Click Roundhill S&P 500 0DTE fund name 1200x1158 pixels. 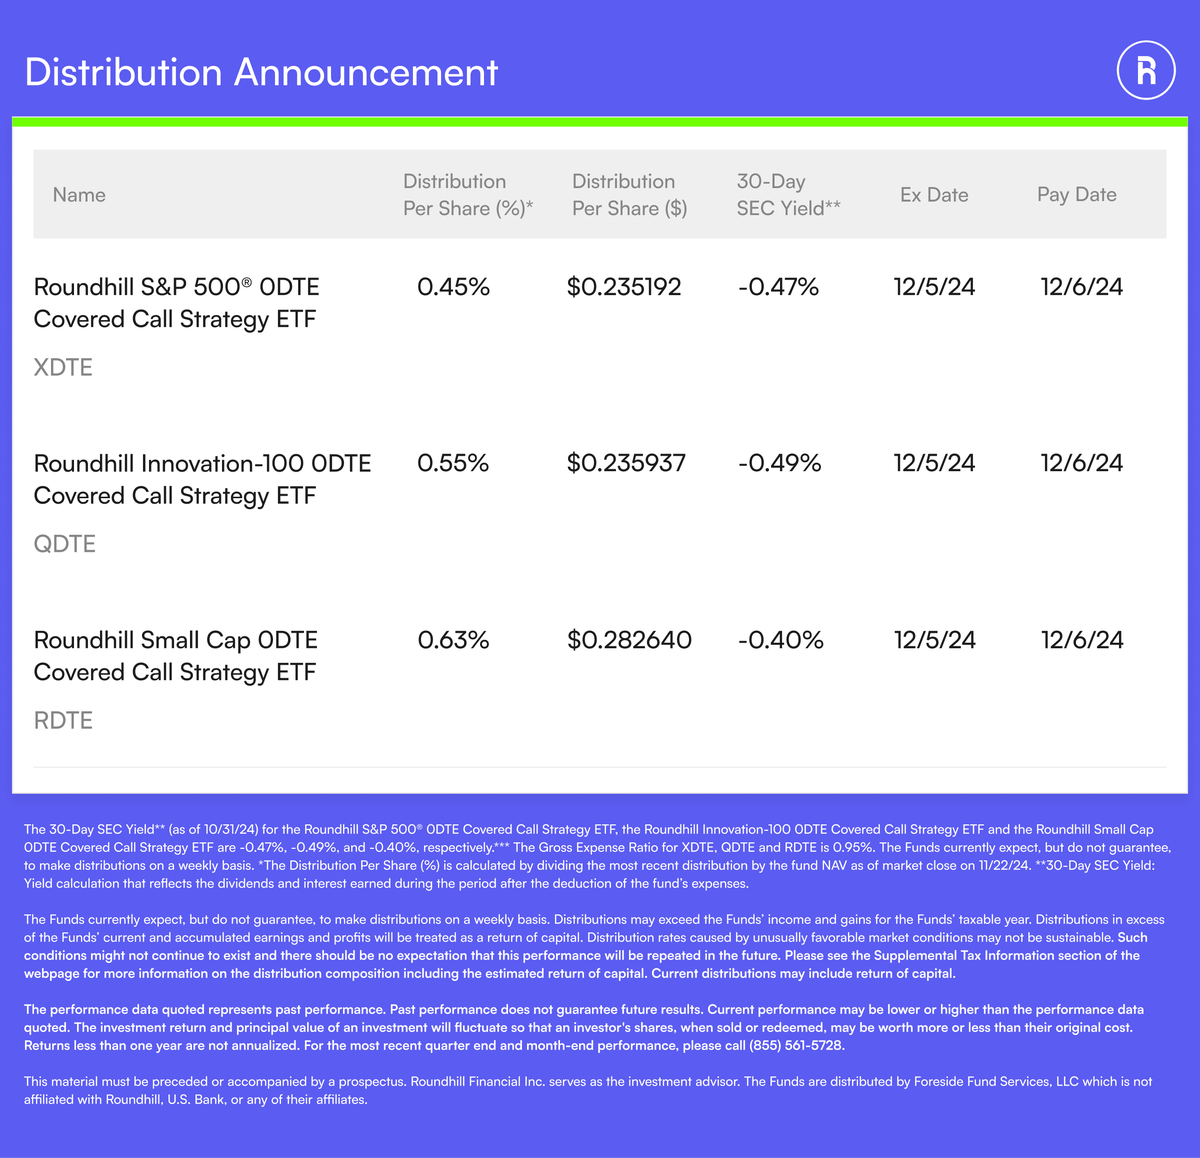177,303
